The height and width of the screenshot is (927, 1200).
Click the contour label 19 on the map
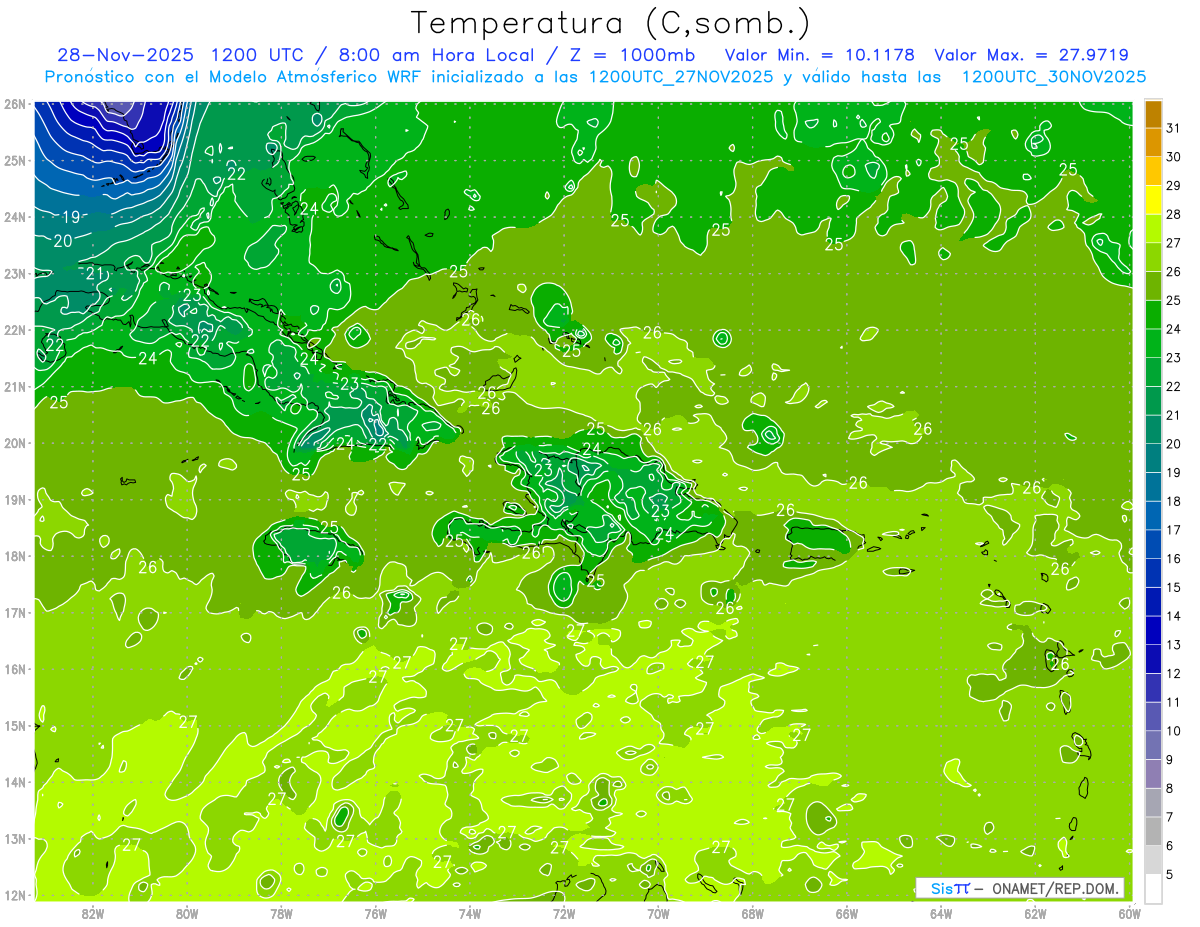pos(71,217)
